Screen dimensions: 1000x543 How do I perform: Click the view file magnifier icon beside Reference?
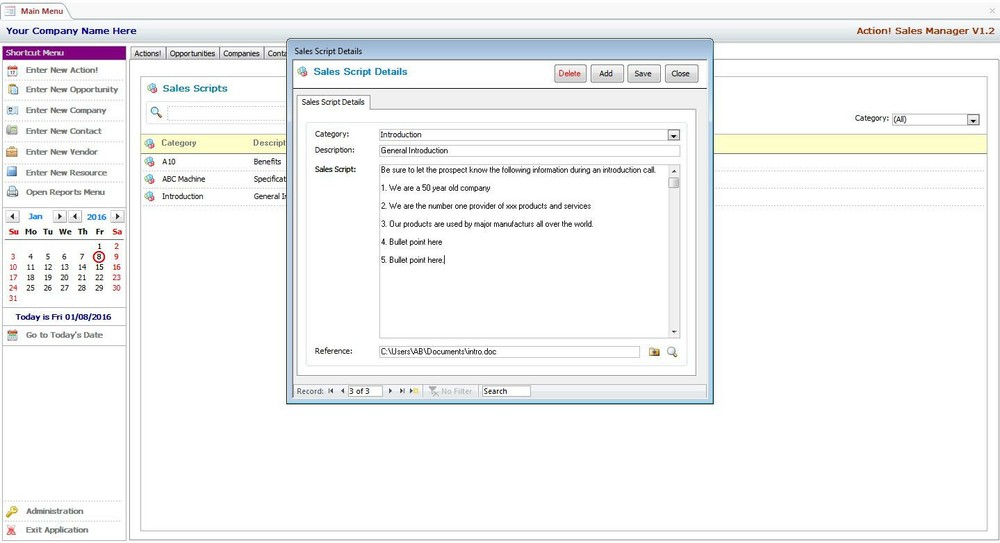[x=672, y=352]
